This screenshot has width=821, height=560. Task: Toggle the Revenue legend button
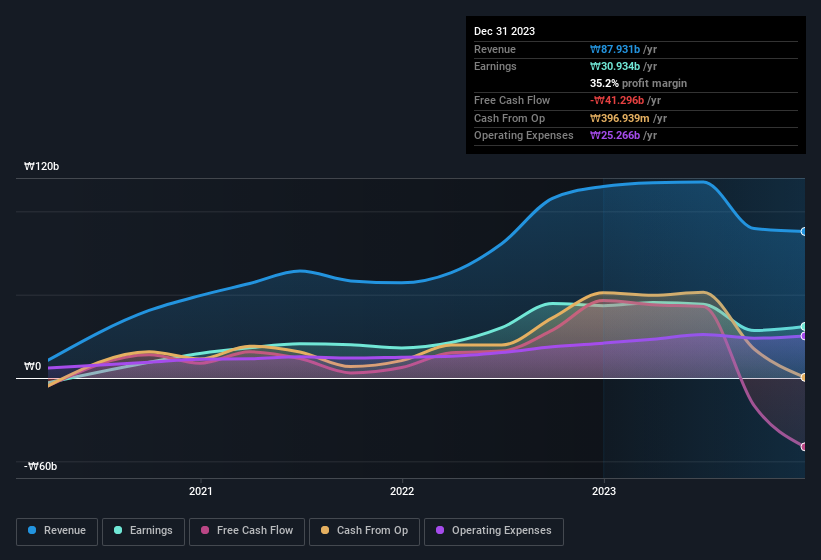click(57, 531)
